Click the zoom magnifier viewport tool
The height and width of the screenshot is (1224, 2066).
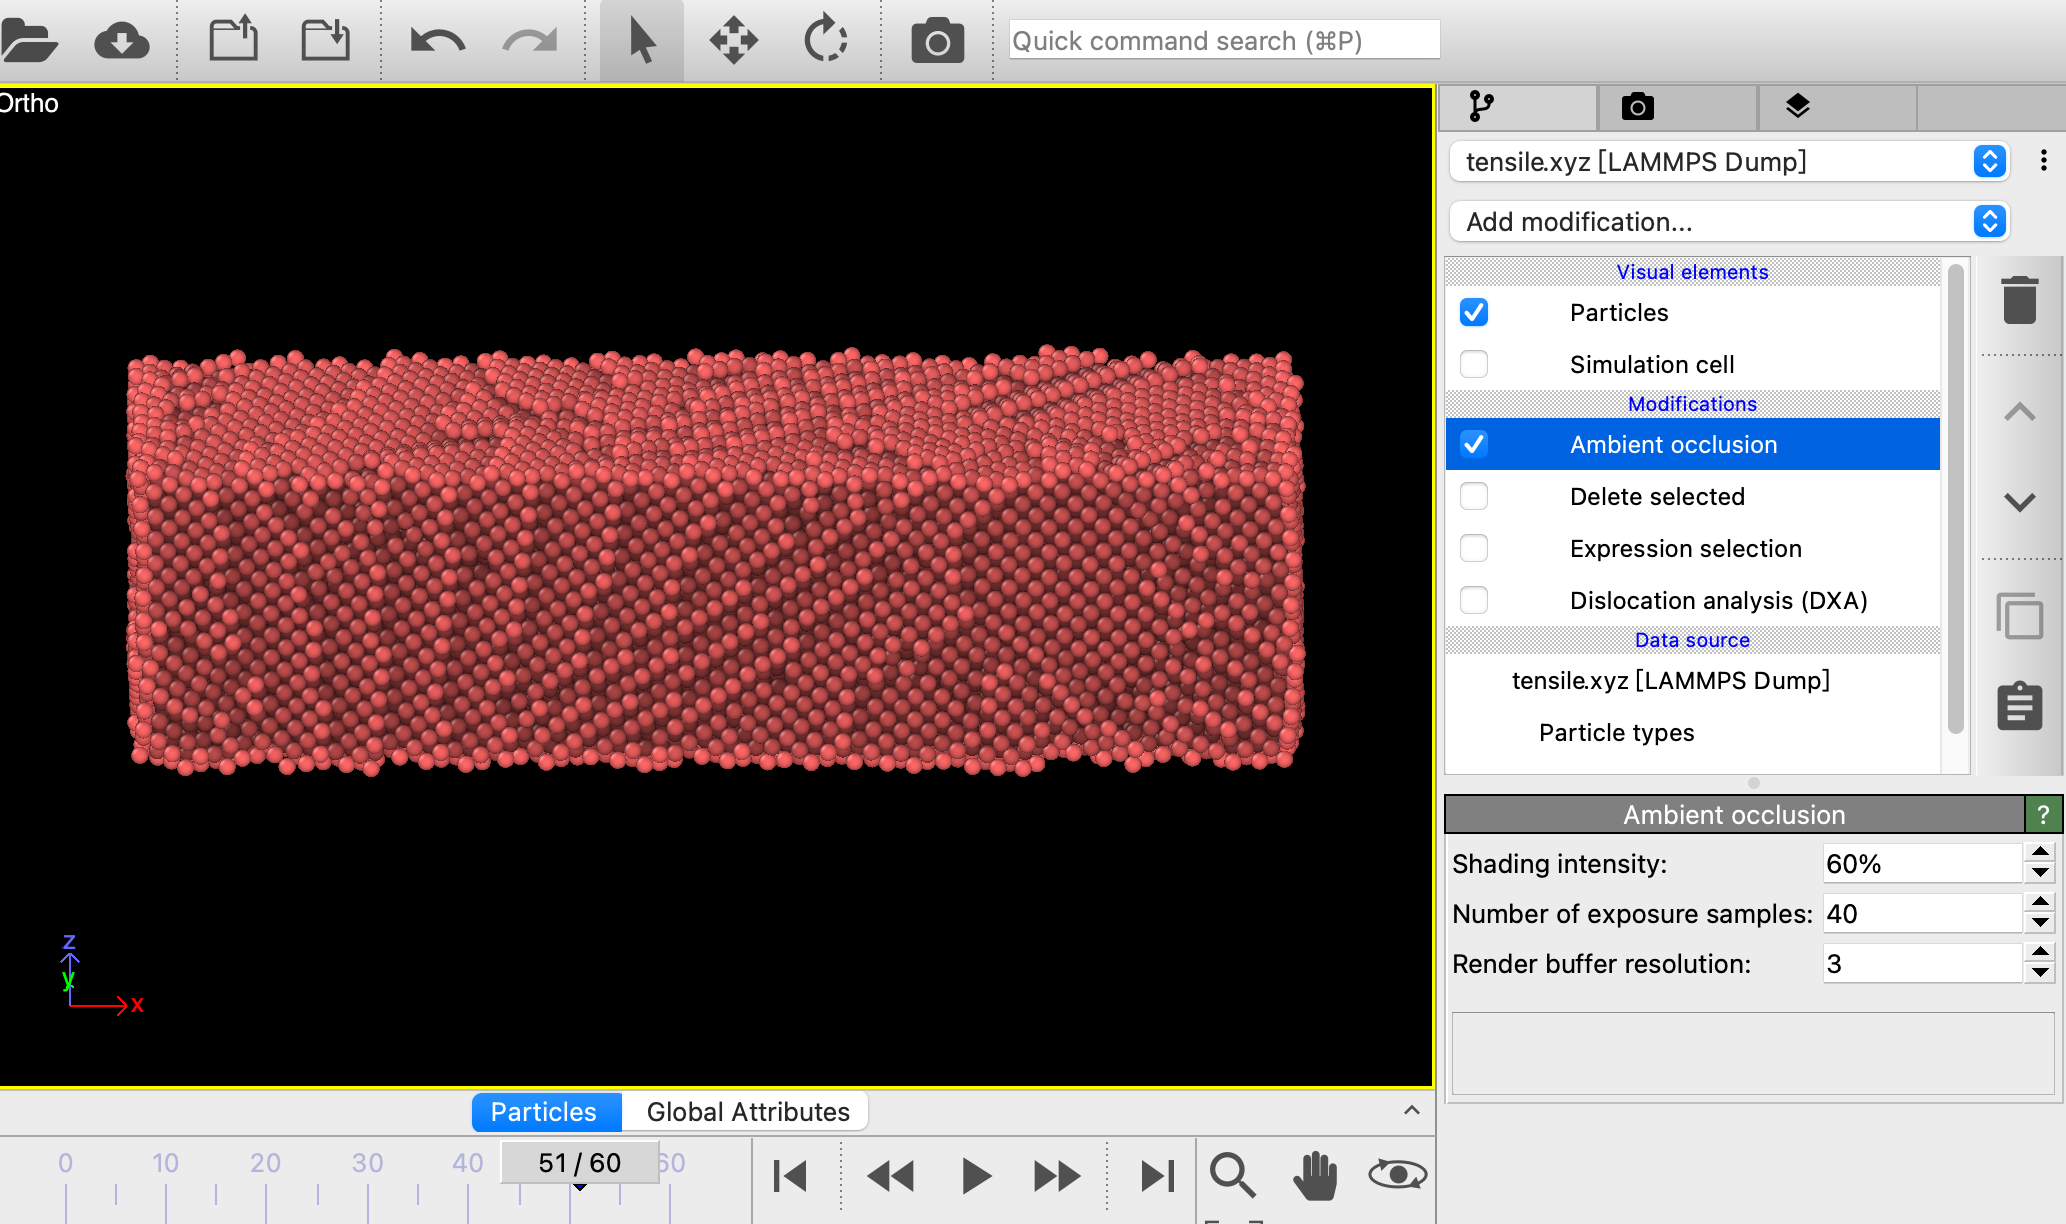click(1232, 1175)
